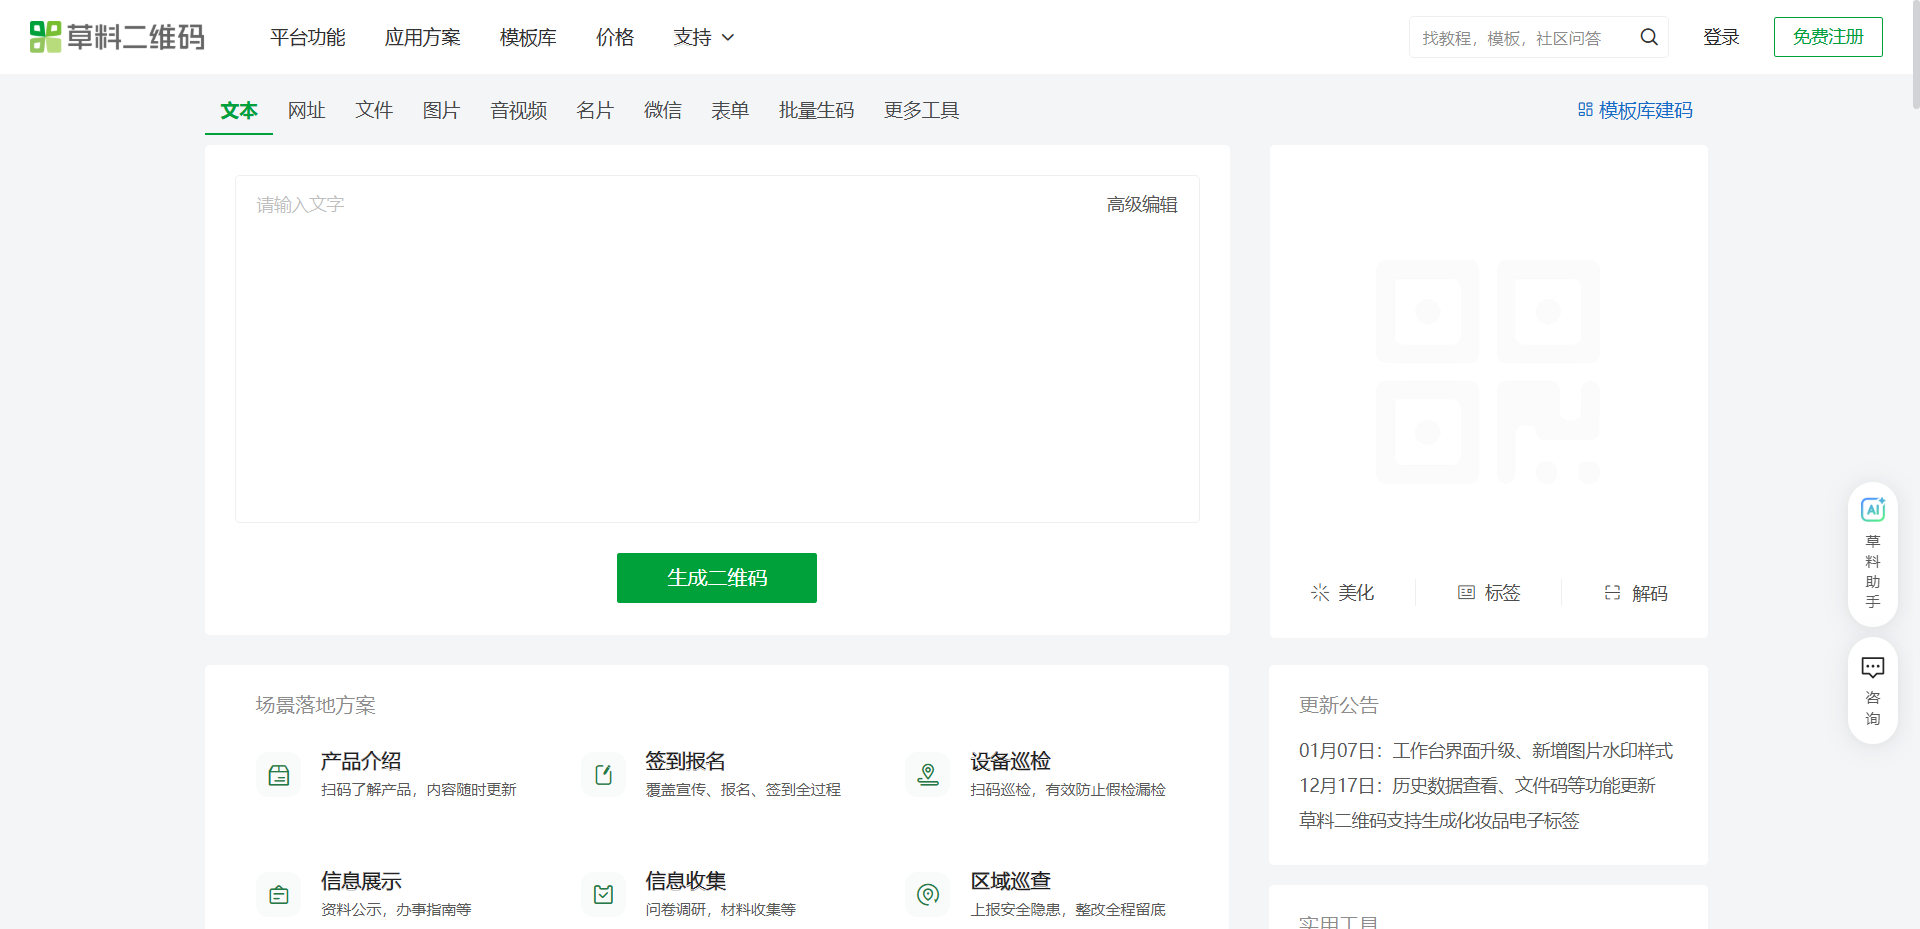Open the 标签 (label) tool

point(1489,592)
